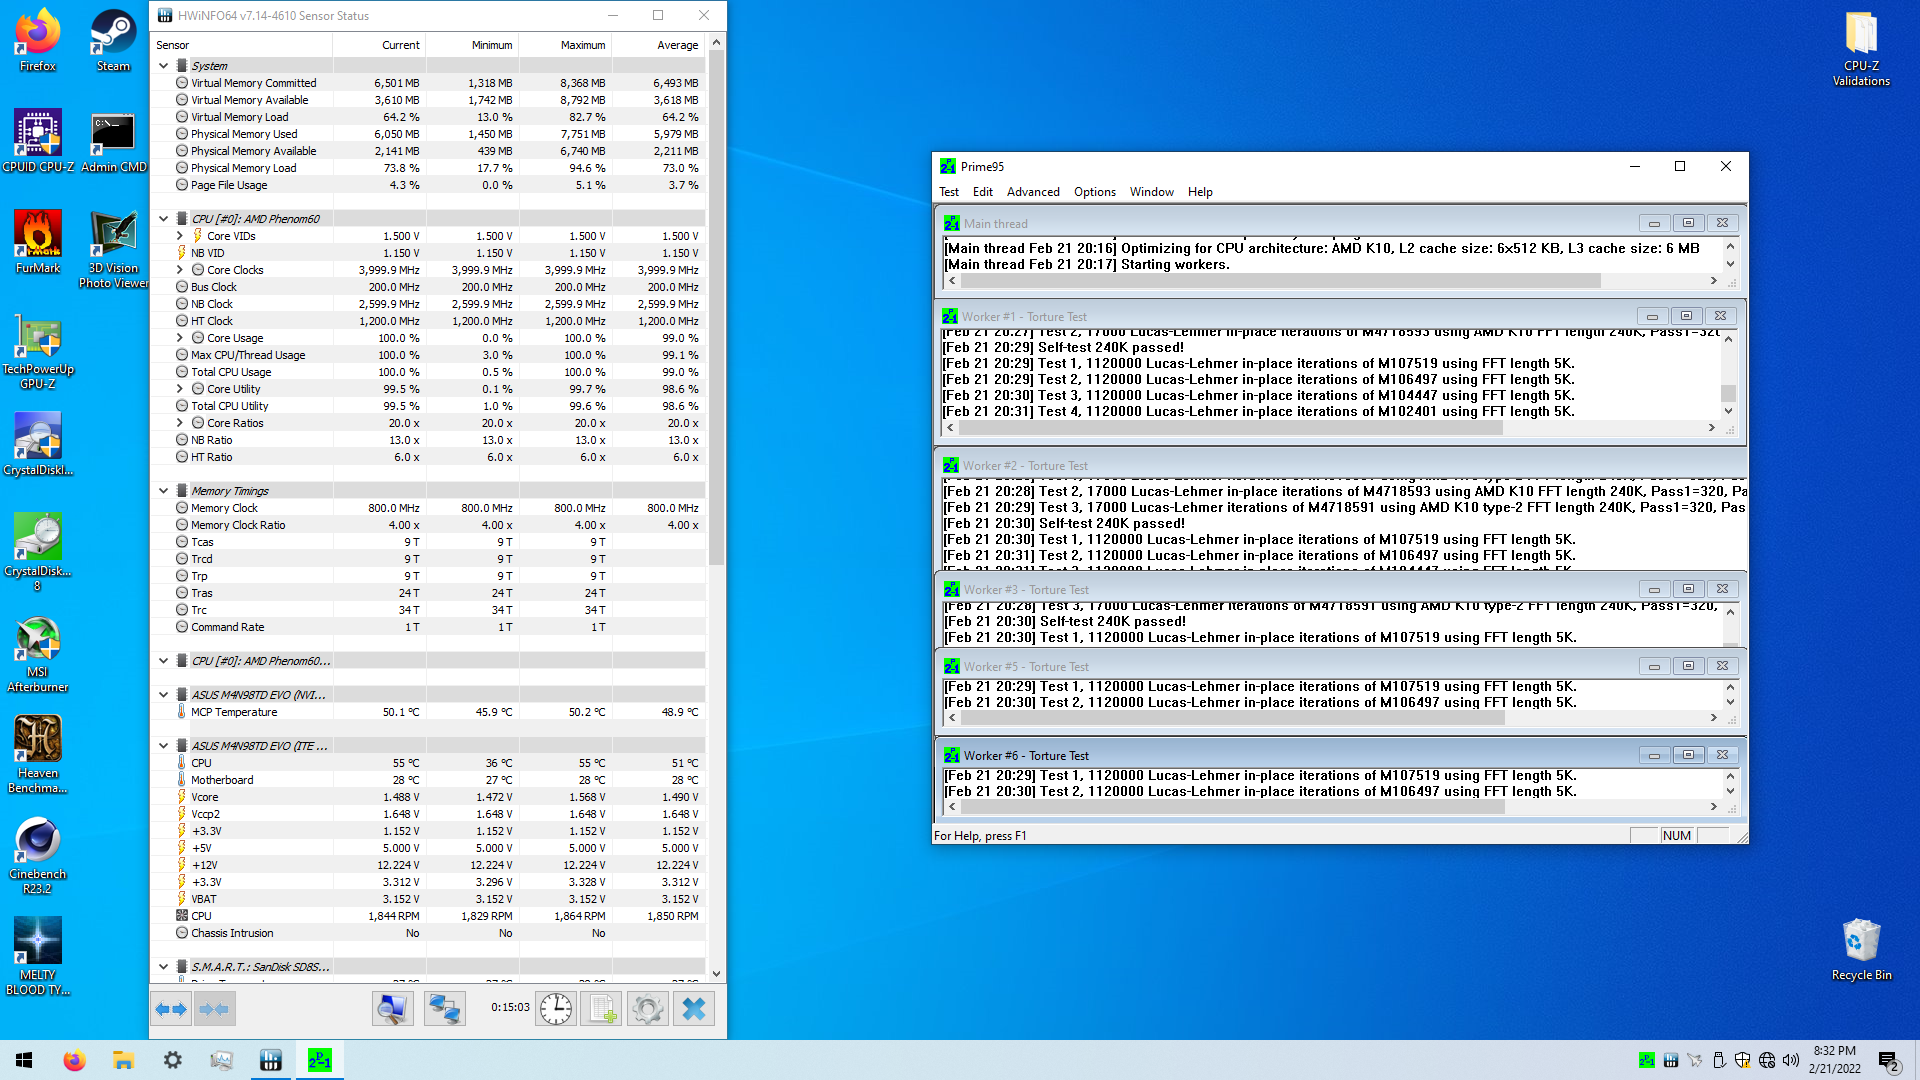Image resolution: width=1920 pixels, height=1080 pixels.
Task: Open the Recycle Bin
Action: [1861, 950]
